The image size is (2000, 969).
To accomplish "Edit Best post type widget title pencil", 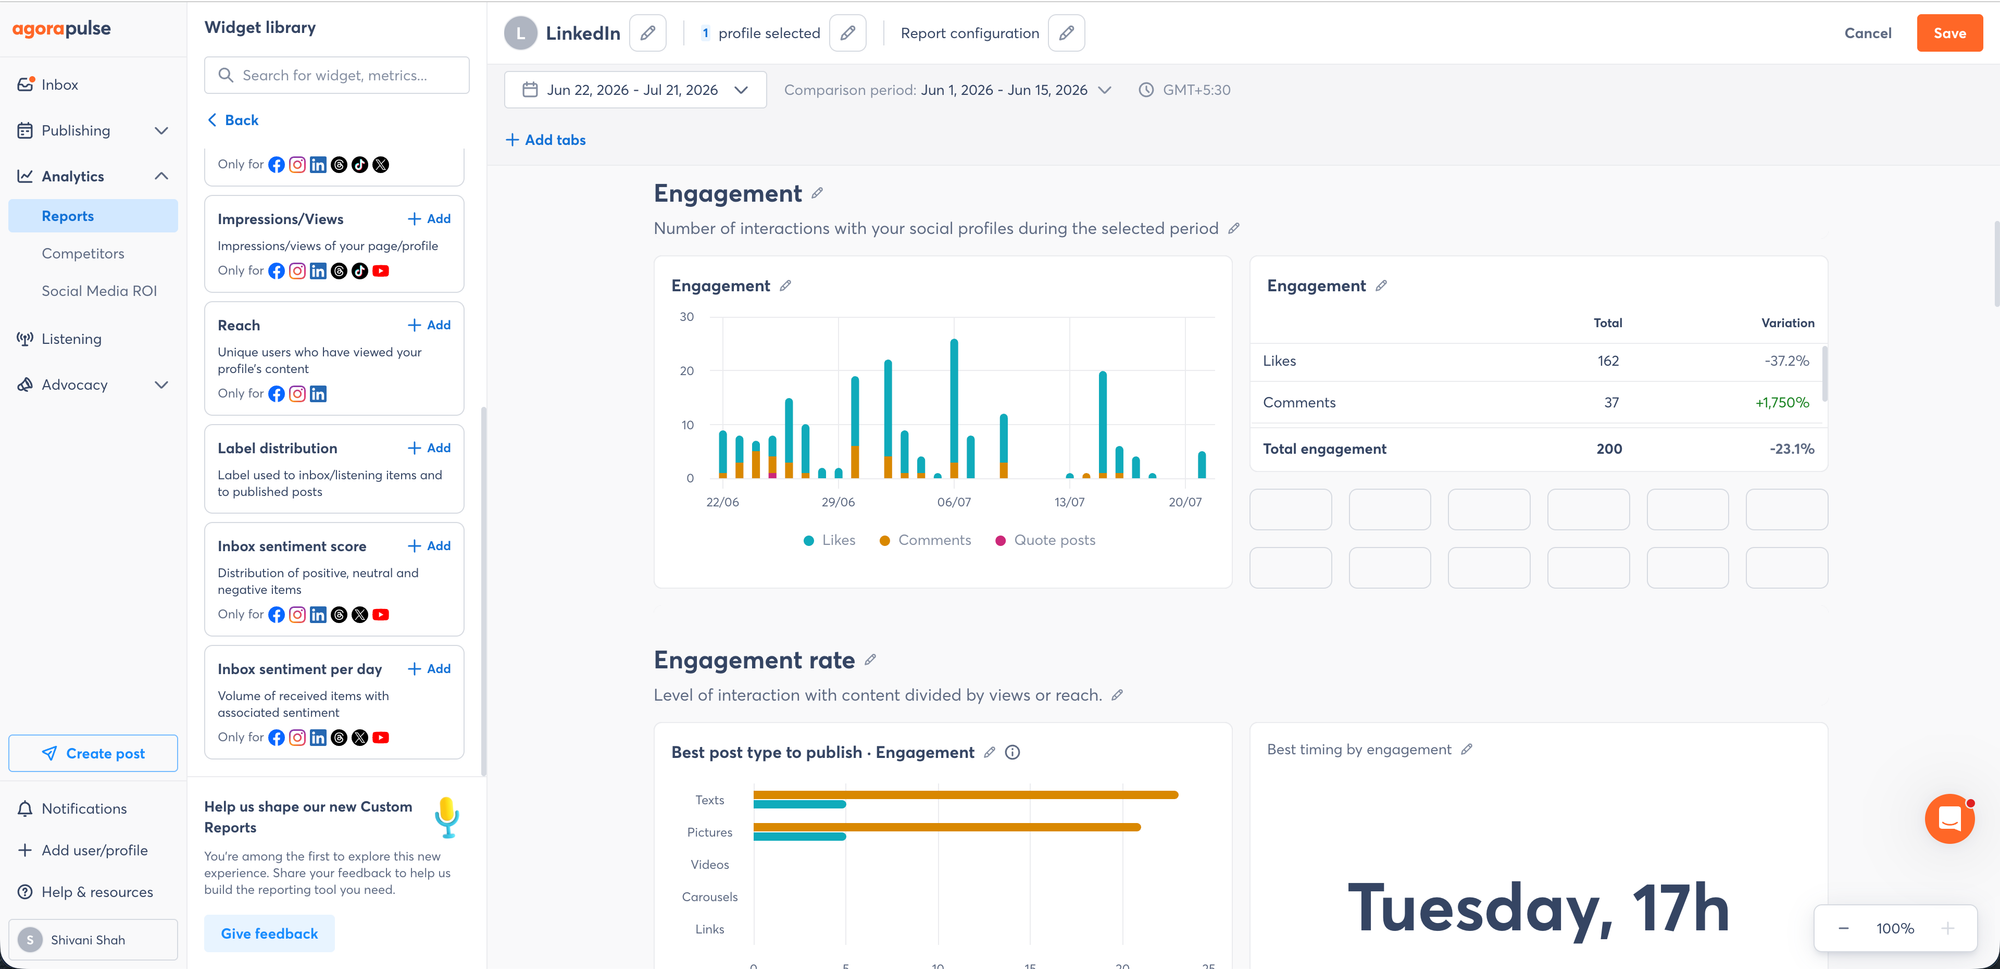I will pyautogui.click(x=989, y=752).
